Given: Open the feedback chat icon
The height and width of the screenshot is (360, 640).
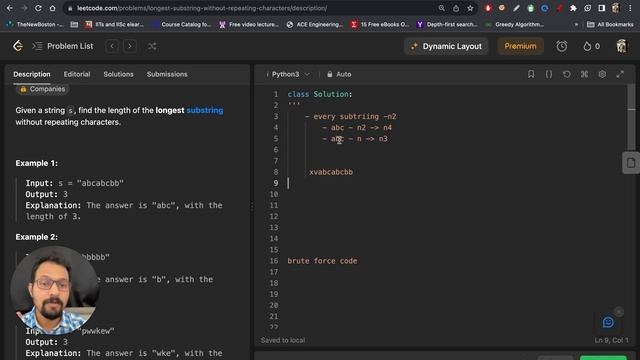Looking at the screenshot, I should click(x=608, y=322).
